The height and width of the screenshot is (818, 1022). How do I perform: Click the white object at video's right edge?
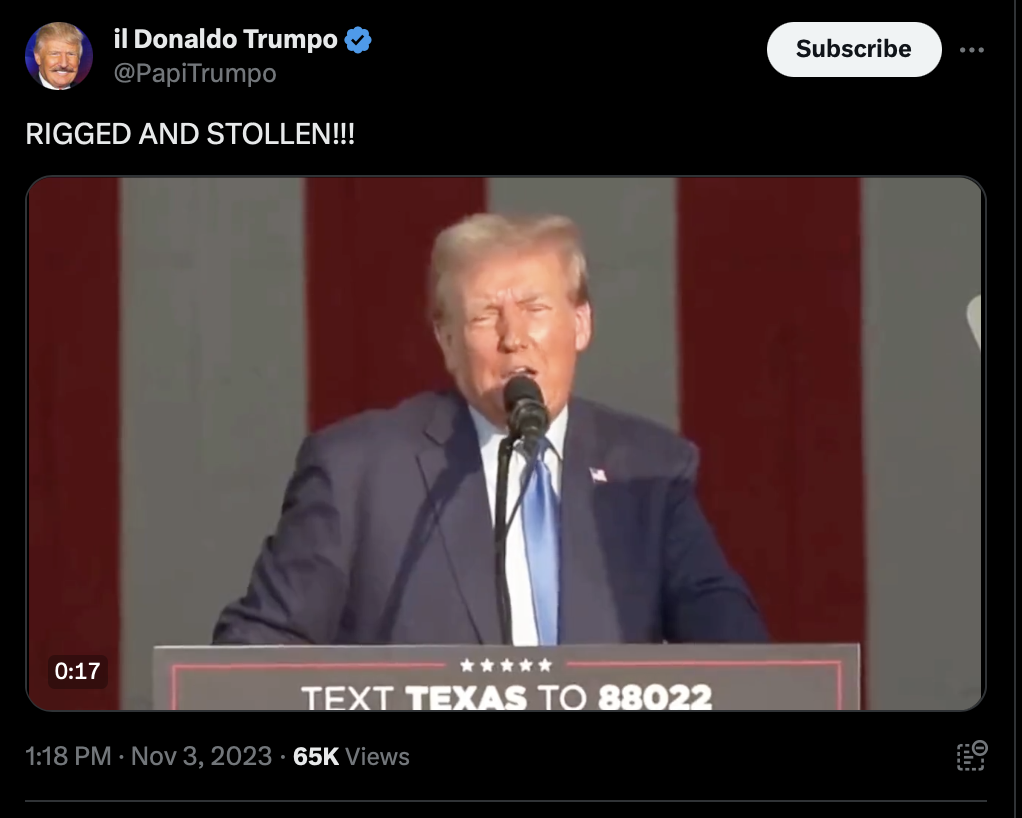pos(974,321)
